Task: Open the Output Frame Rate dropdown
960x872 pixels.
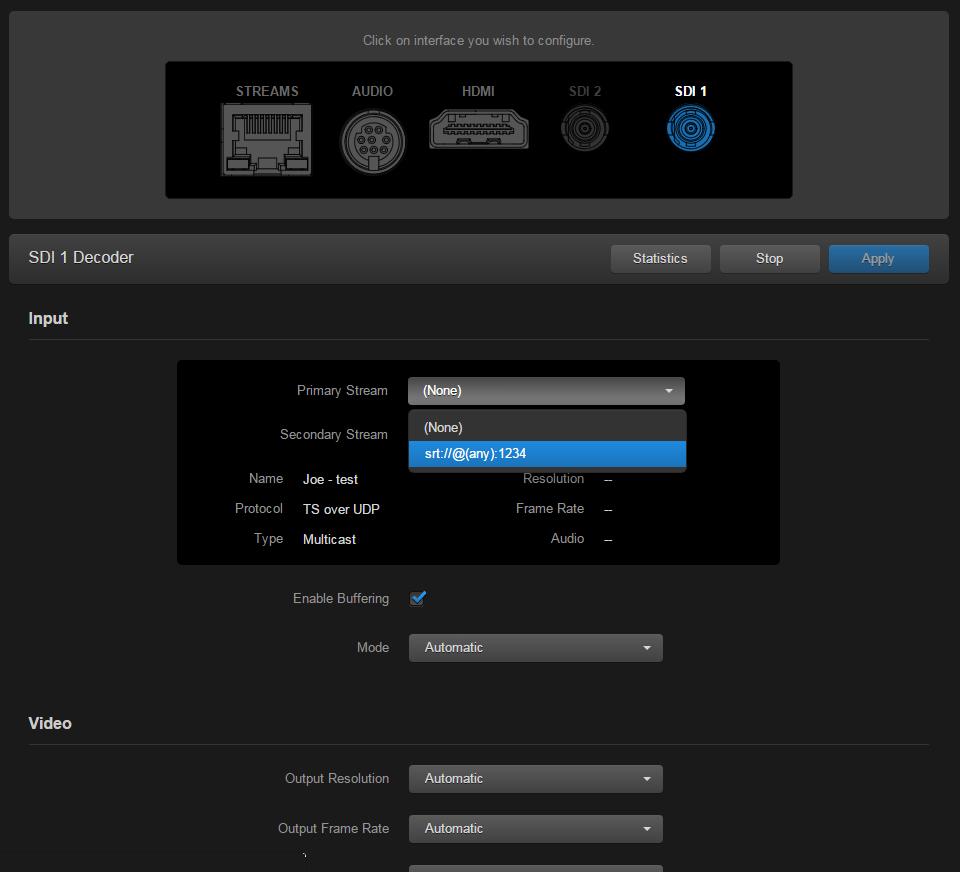Action: (535, 828)
